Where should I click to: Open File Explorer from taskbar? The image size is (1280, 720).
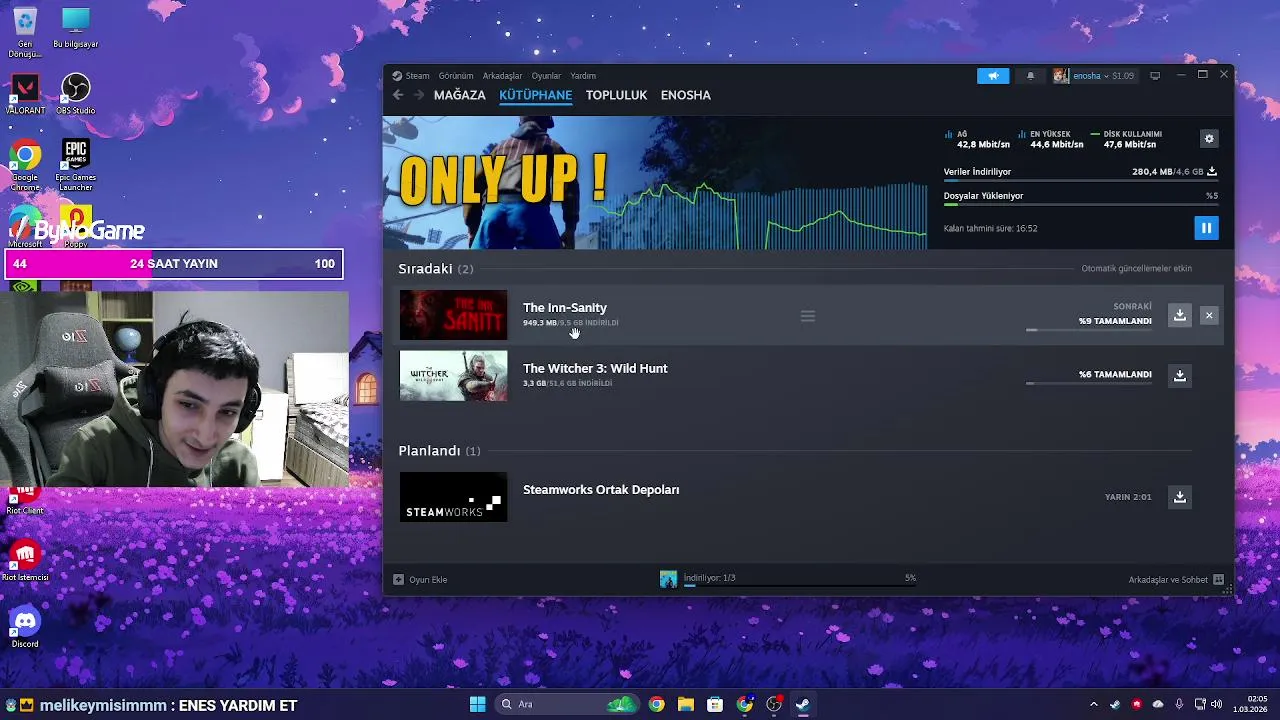685,704
